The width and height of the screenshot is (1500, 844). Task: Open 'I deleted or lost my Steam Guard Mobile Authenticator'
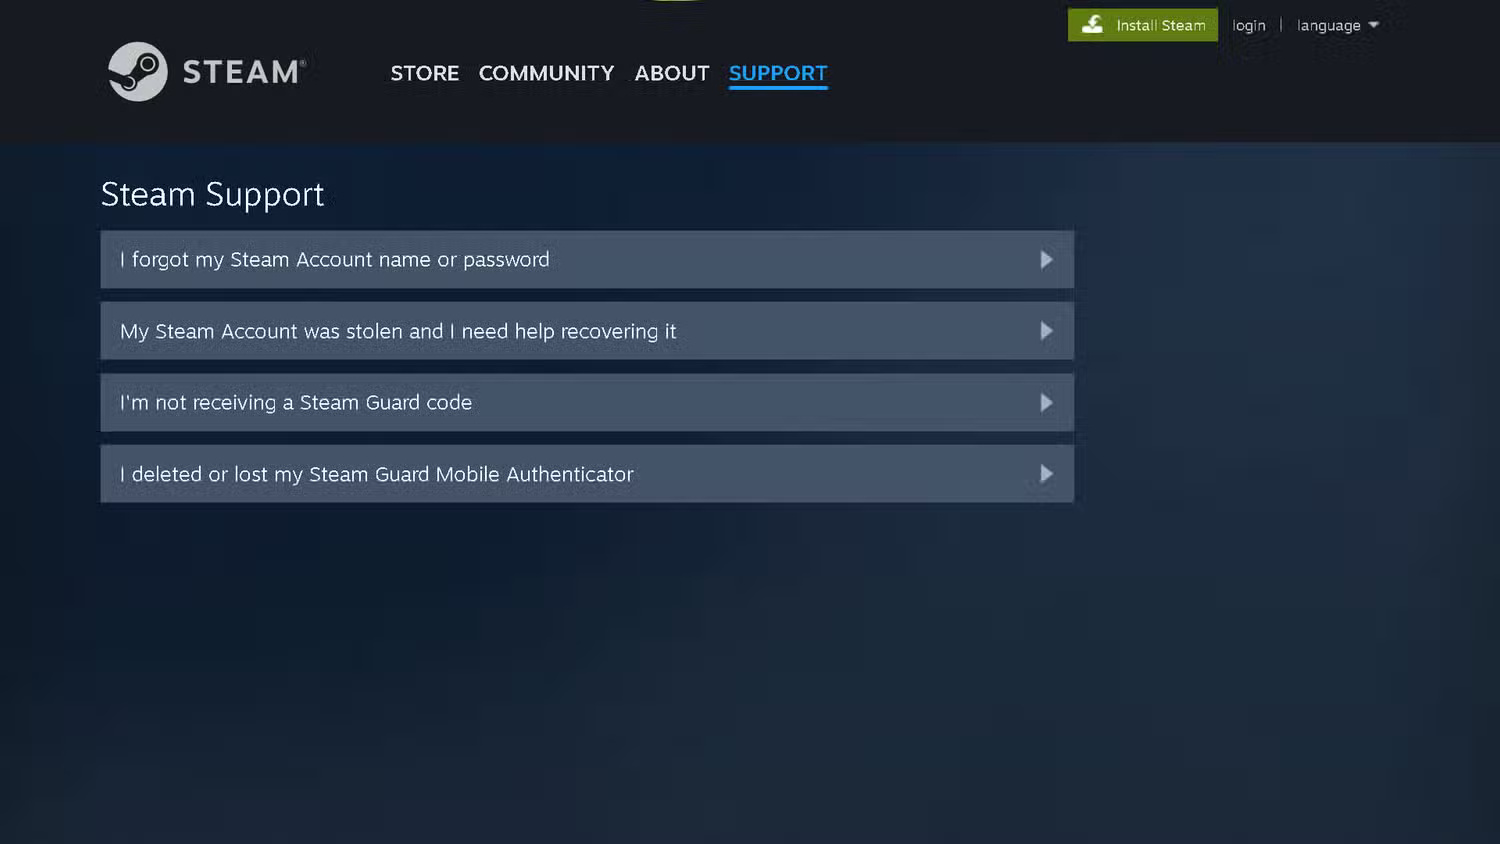point(587,473)
